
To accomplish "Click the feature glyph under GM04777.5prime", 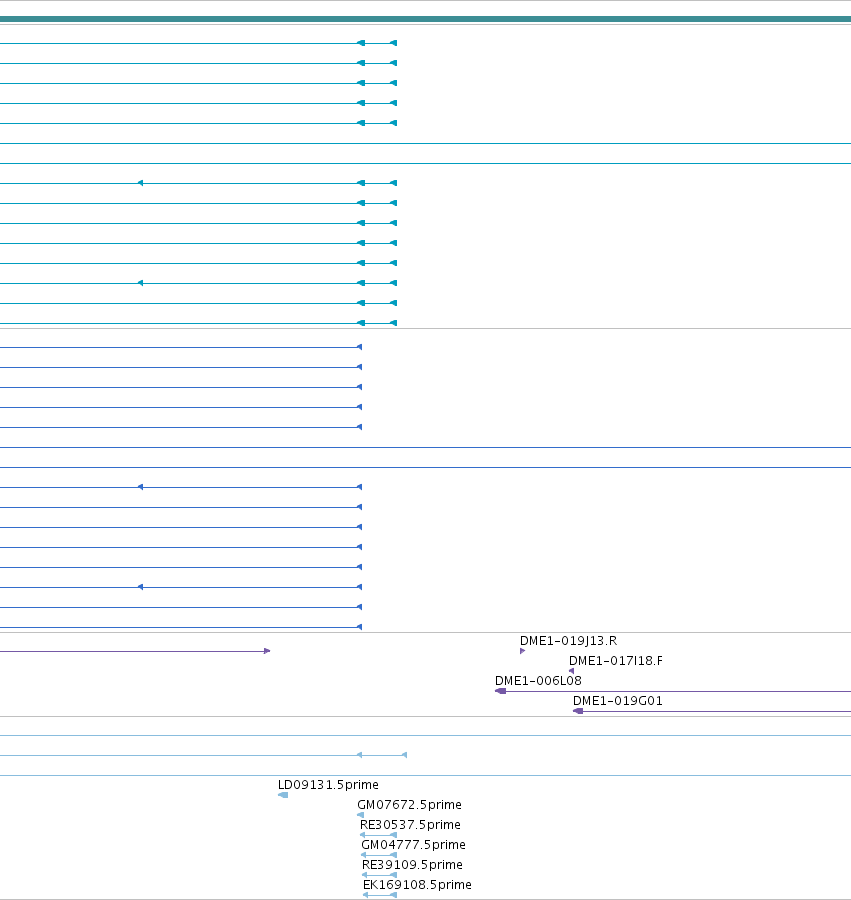I will [x=379, y=855].
